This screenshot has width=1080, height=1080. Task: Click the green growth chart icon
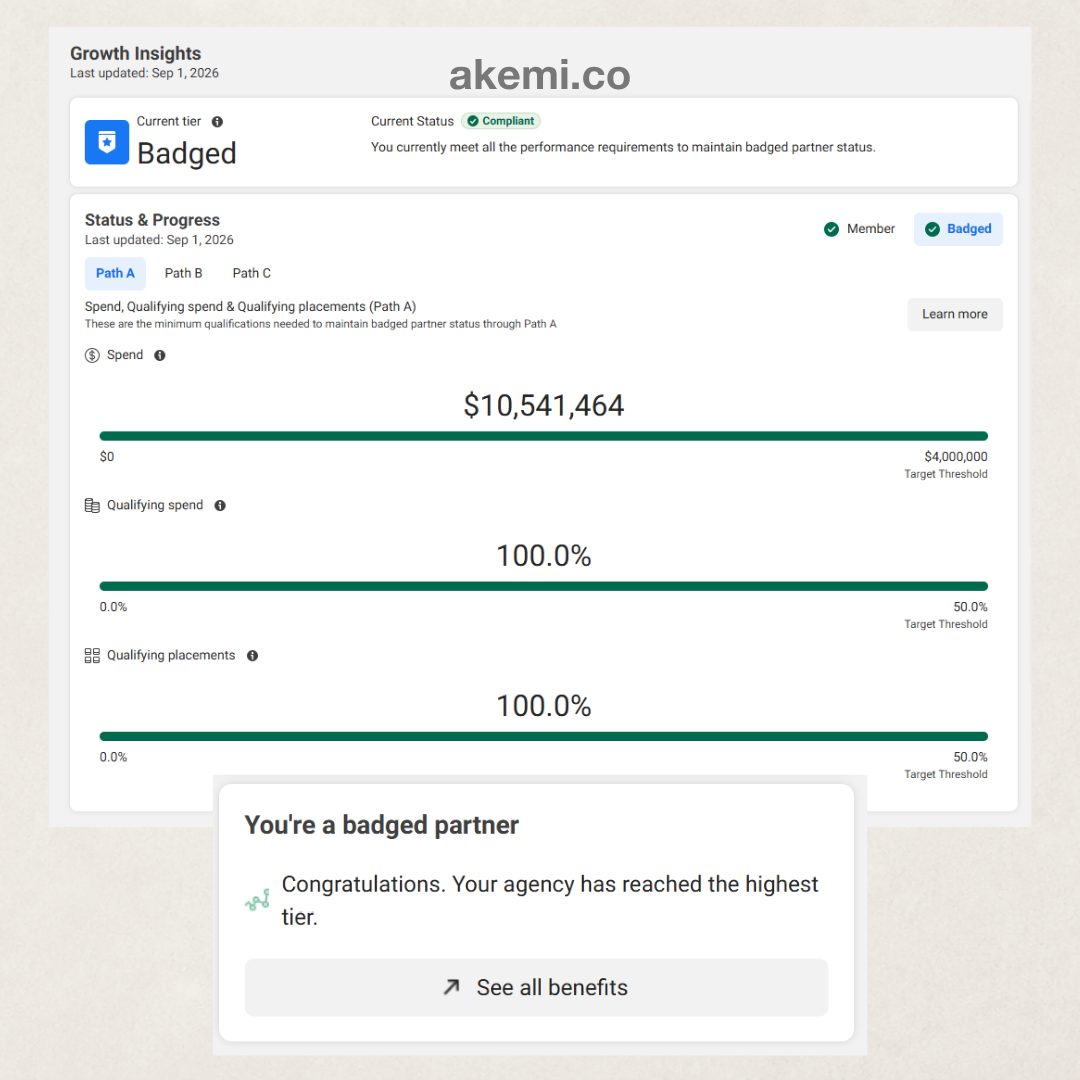(x=258, y=900)
